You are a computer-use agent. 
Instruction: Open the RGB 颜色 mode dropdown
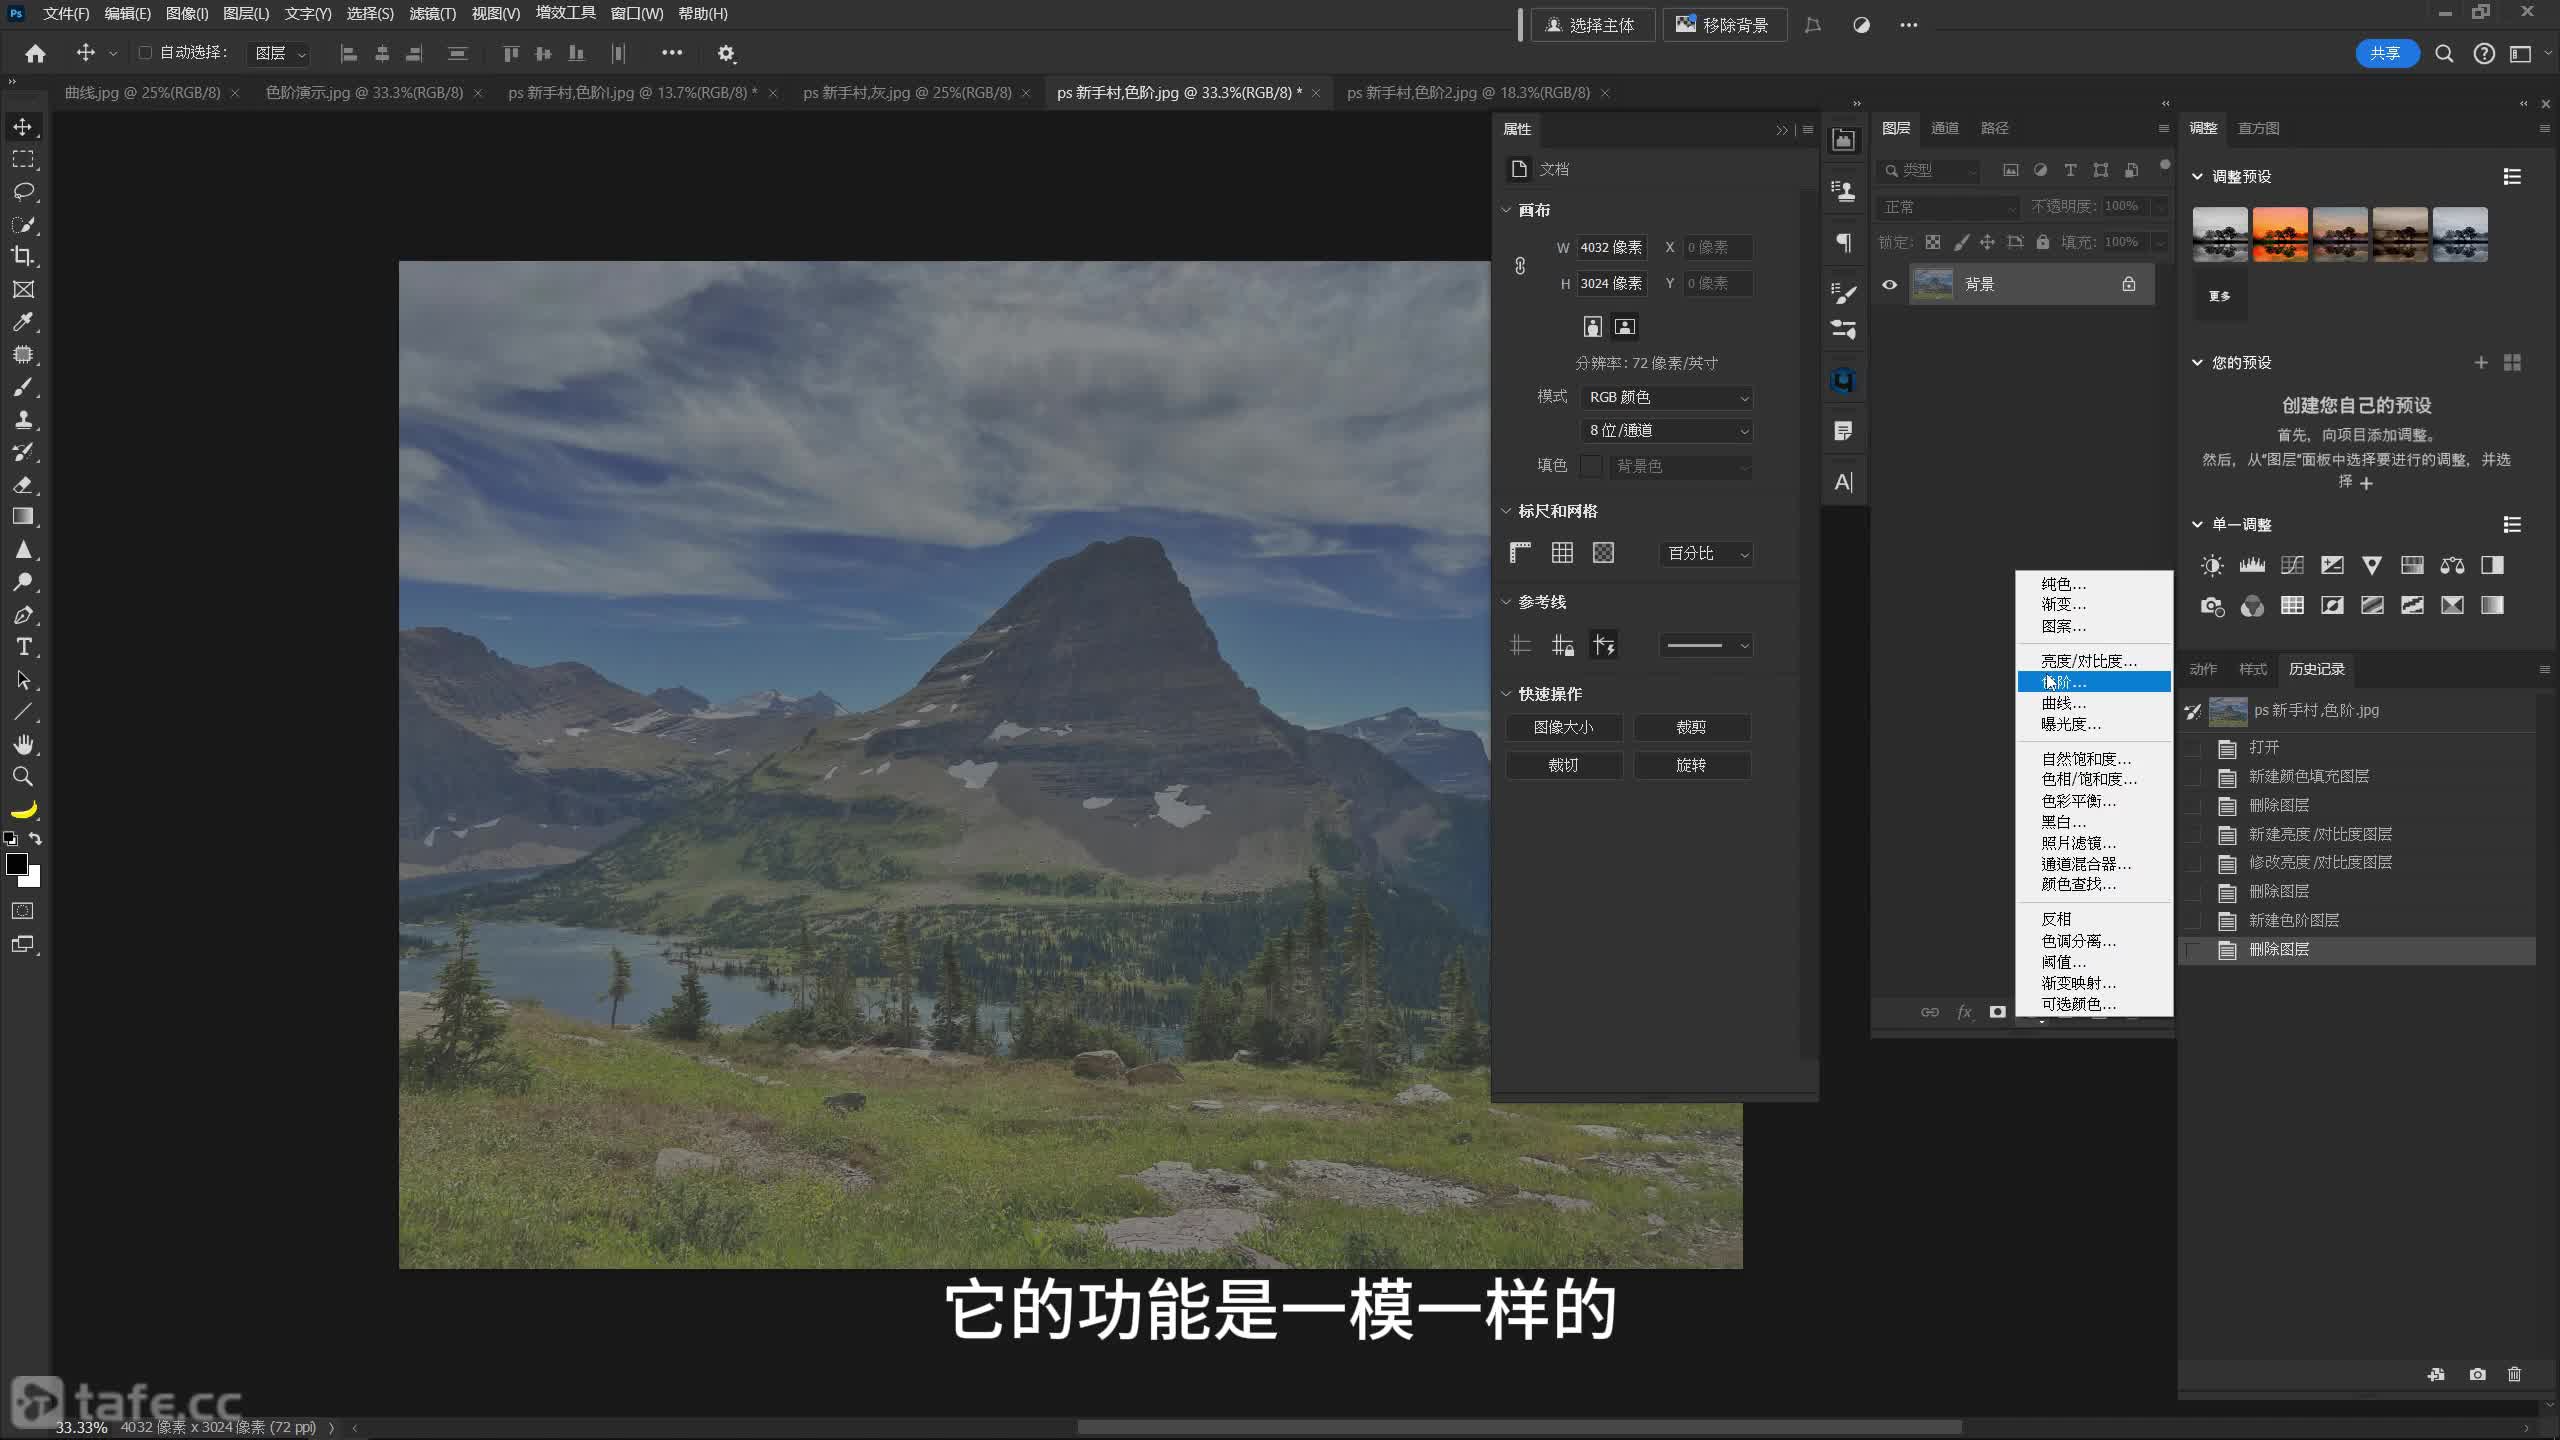(1667, 397)
